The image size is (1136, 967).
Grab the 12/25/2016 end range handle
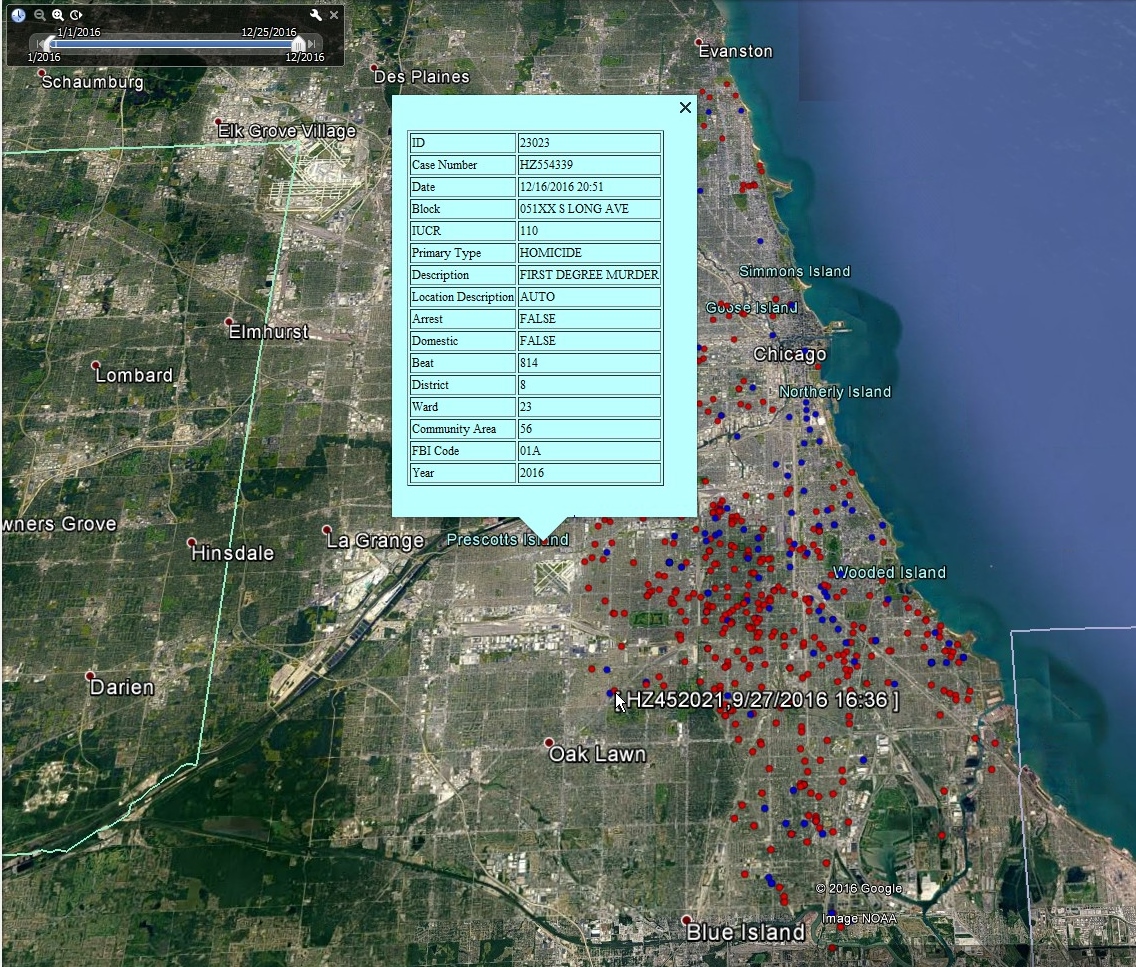pyautogui.click(x=297, y=44)
